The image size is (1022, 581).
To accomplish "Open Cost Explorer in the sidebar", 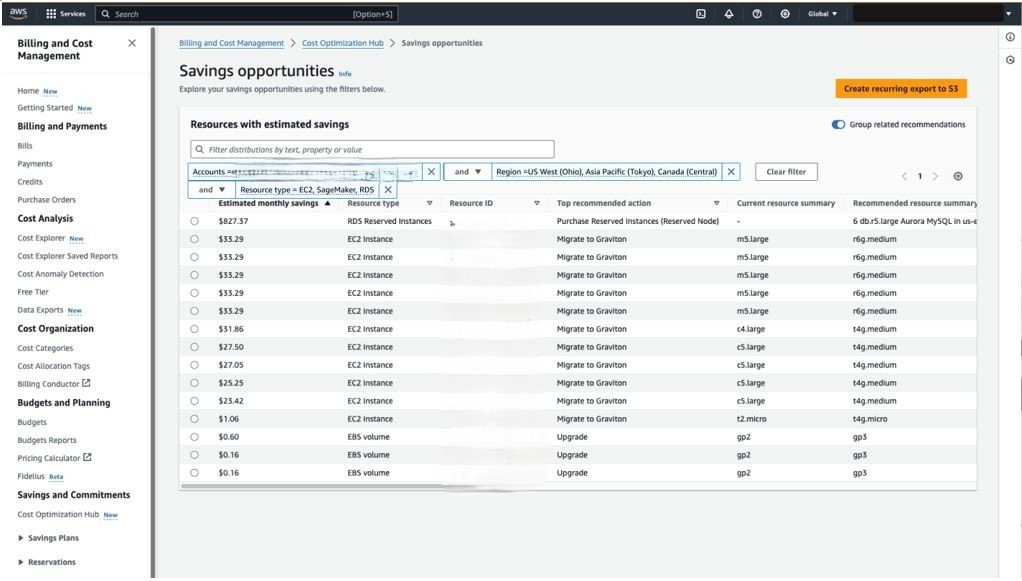I will pos(41,238).
